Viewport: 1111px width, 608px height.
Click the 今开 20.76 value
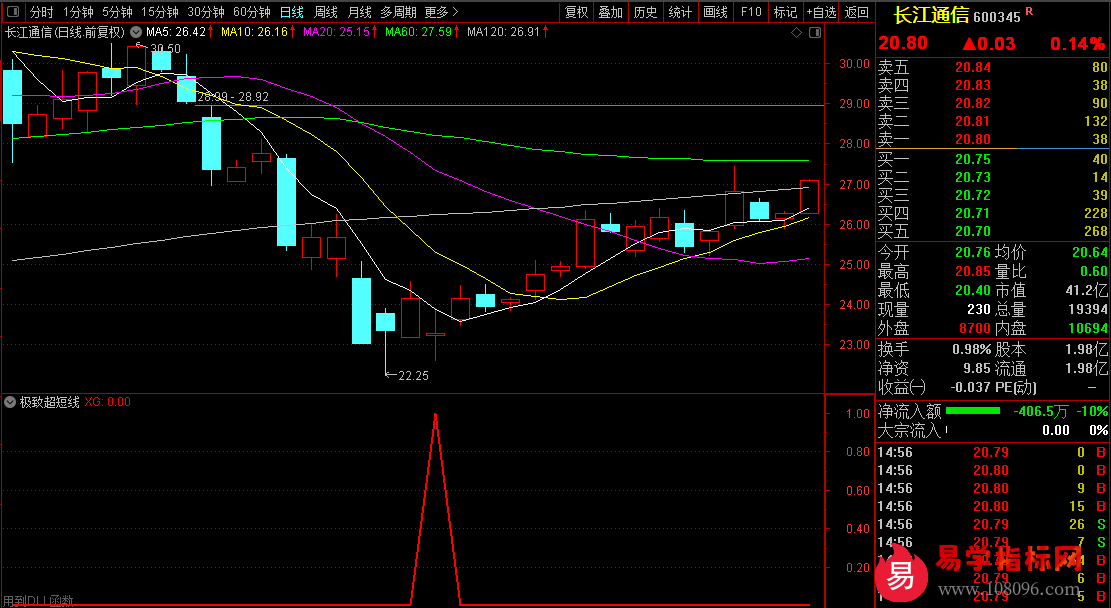click(x=973, y=252)
